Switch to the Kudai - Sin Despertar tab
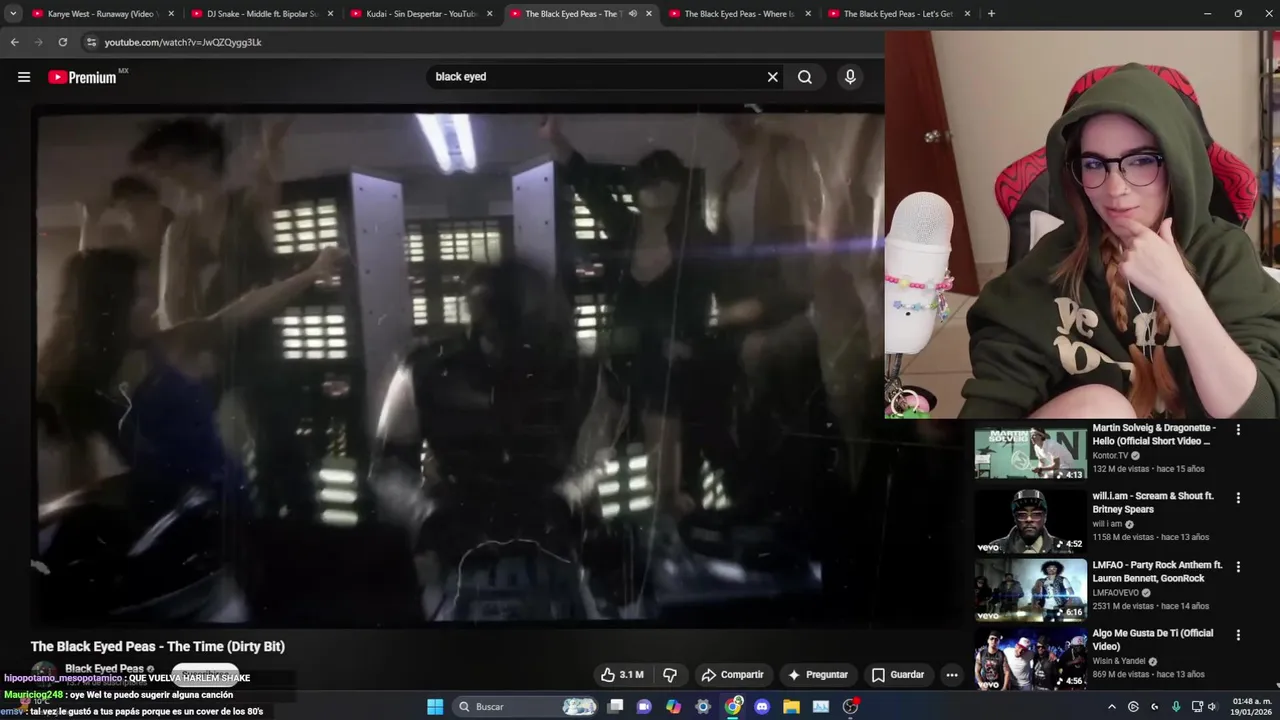Image resolution: width=1280 pixels, height=720 pixels. coord(420,14)
